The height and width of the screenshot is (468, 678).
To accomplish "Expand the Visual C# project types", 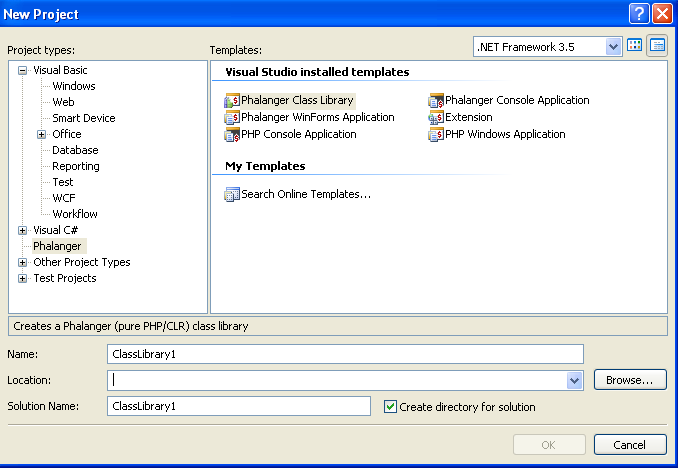I will tap(23, 230).
